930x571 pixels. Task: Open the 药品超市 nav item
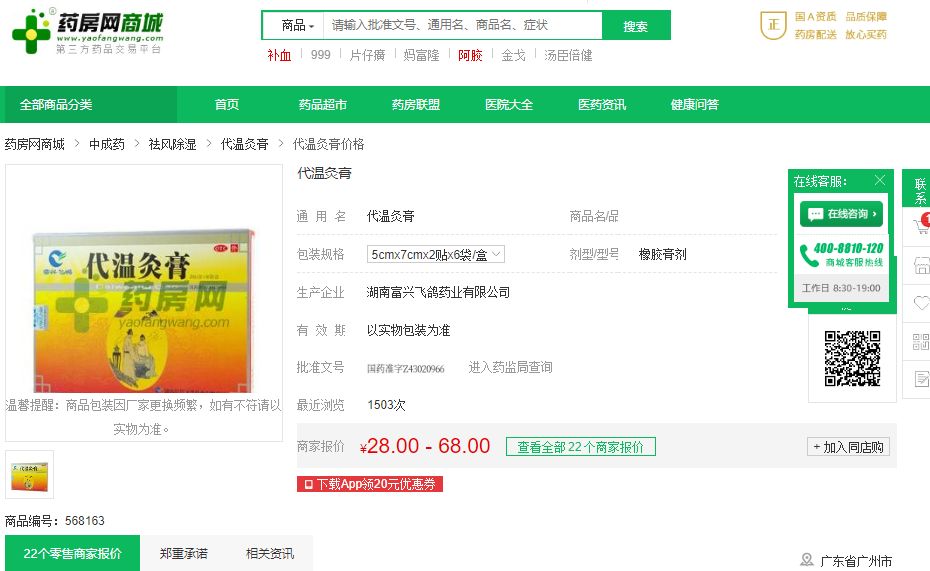[322, 104]
